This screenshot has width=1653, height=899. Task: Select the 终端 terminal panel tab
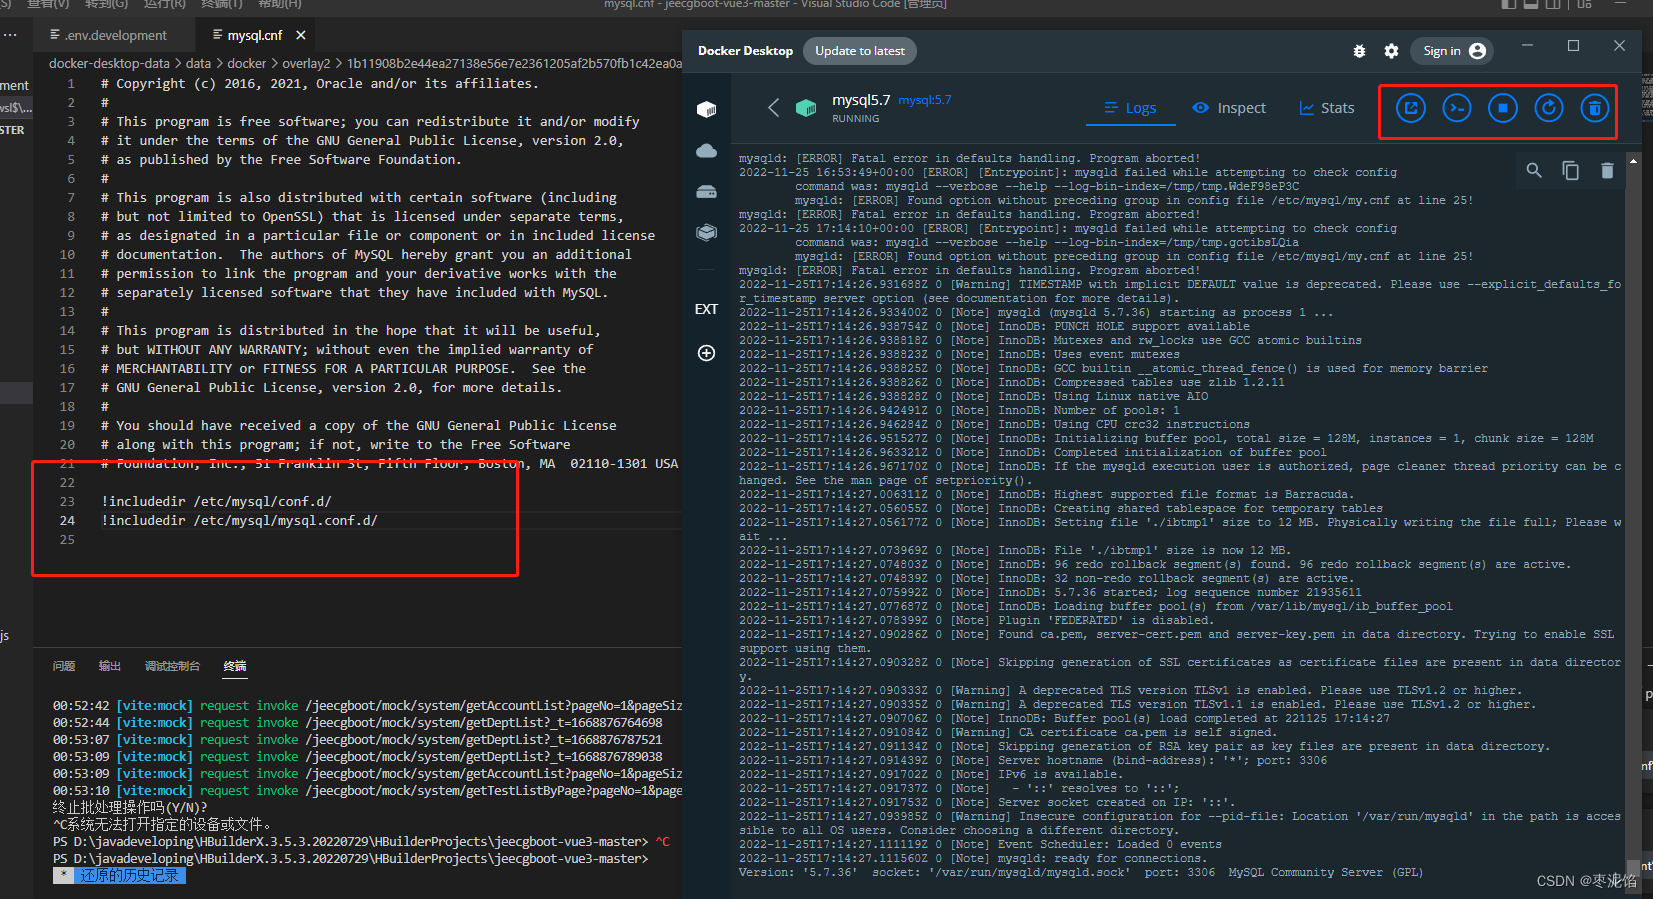click(235, 666)
